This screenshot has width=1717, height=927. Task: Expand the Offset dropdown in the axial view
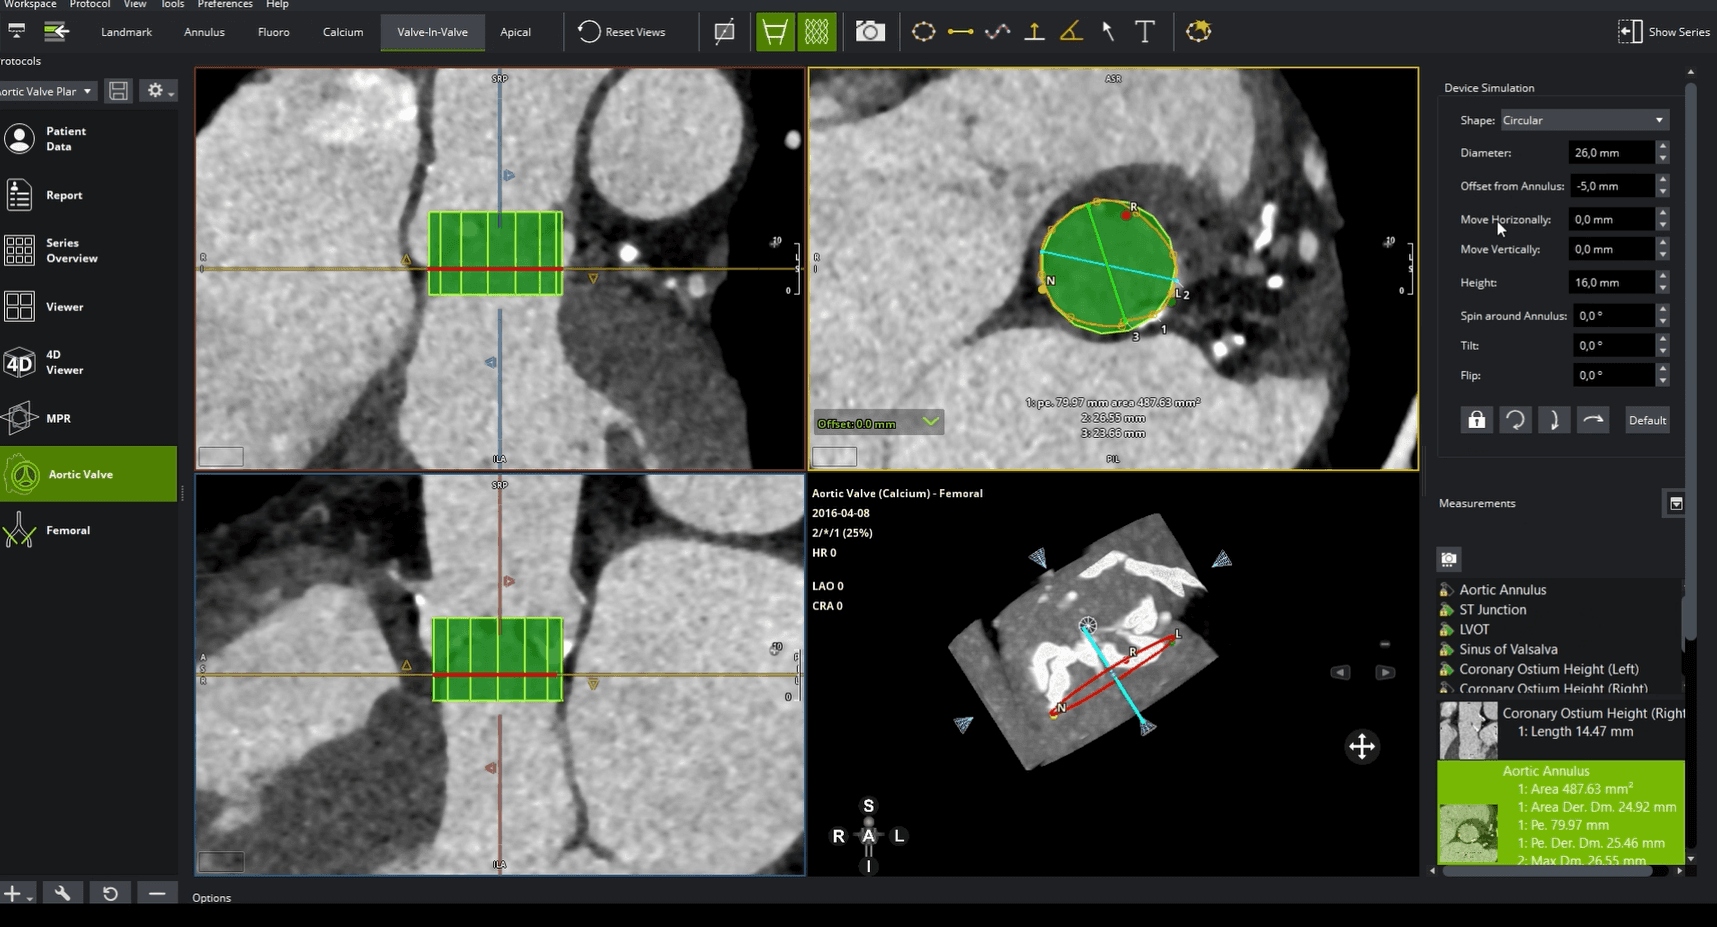pyautogui.click(x=931, y=422)
